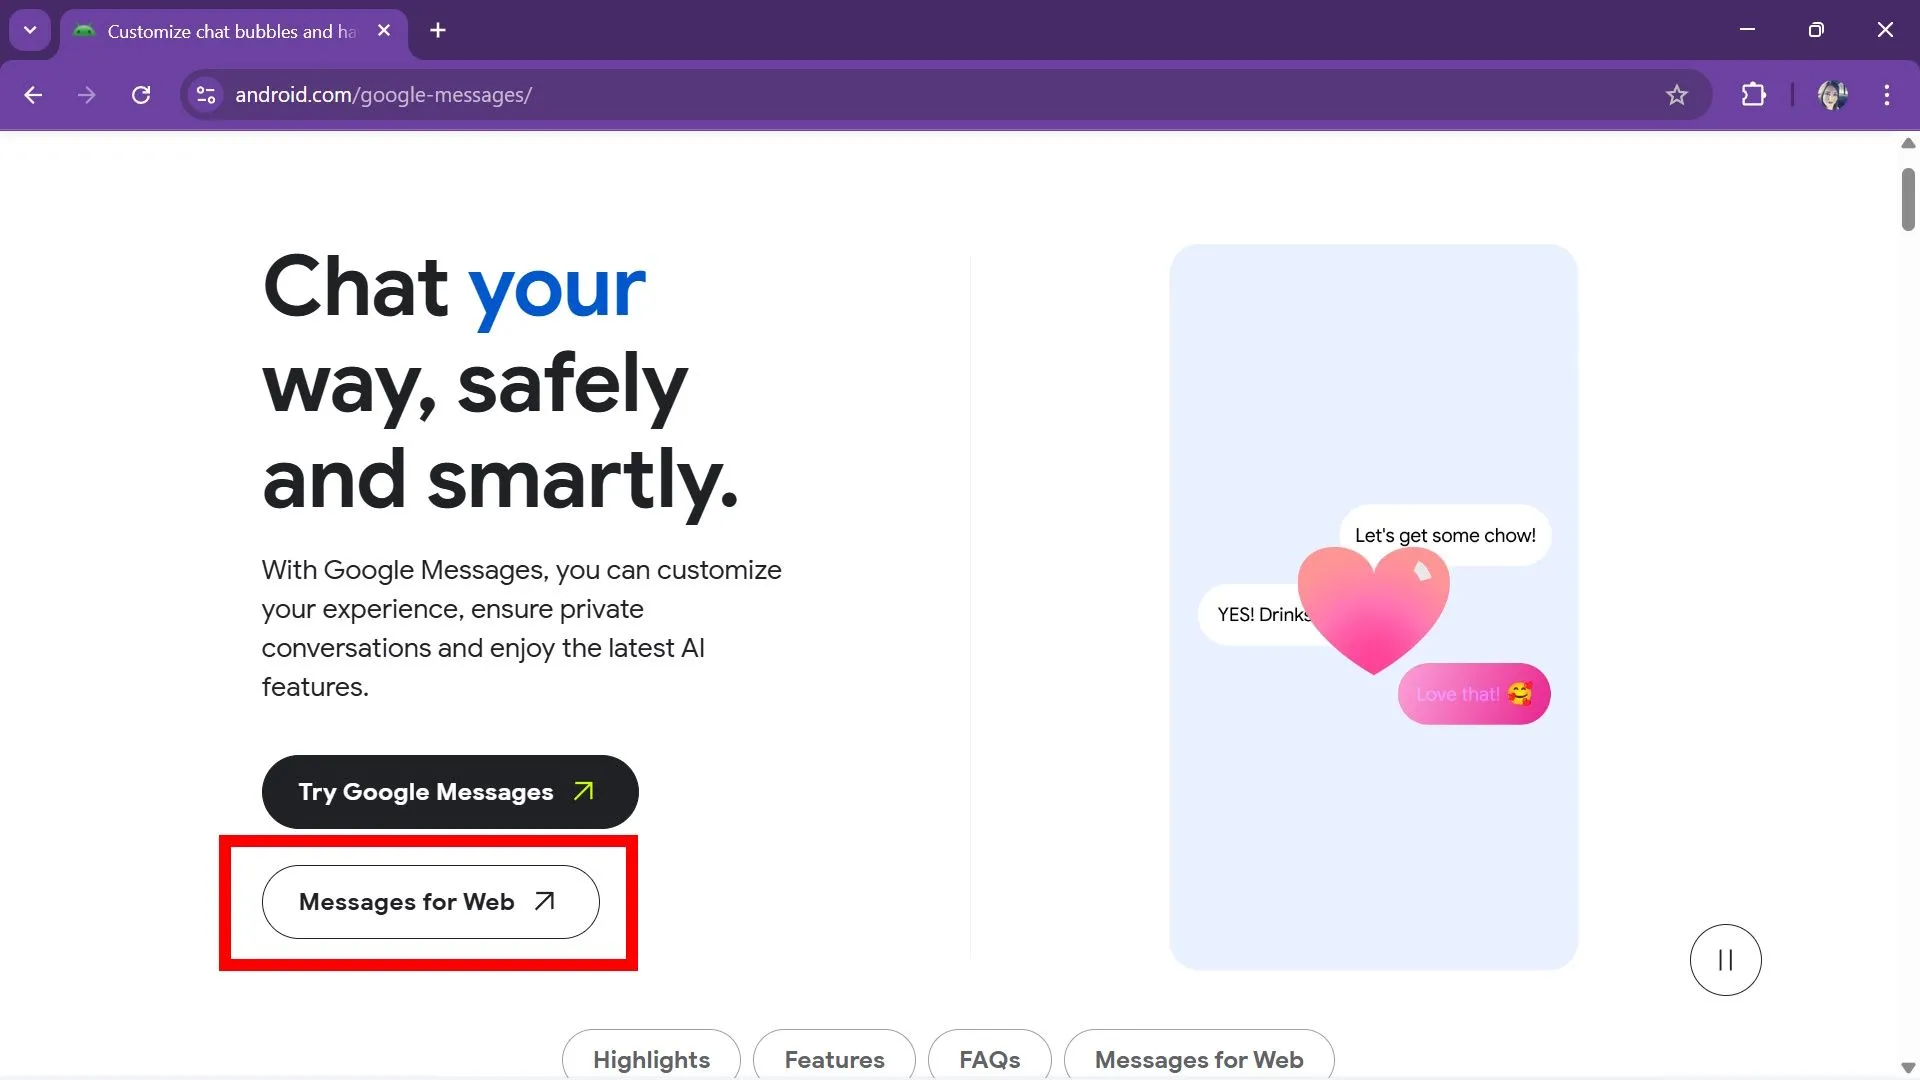Open the browser customization three-dot menu
Screen dimensions: 1920x1080
(x=1887, y=94)
